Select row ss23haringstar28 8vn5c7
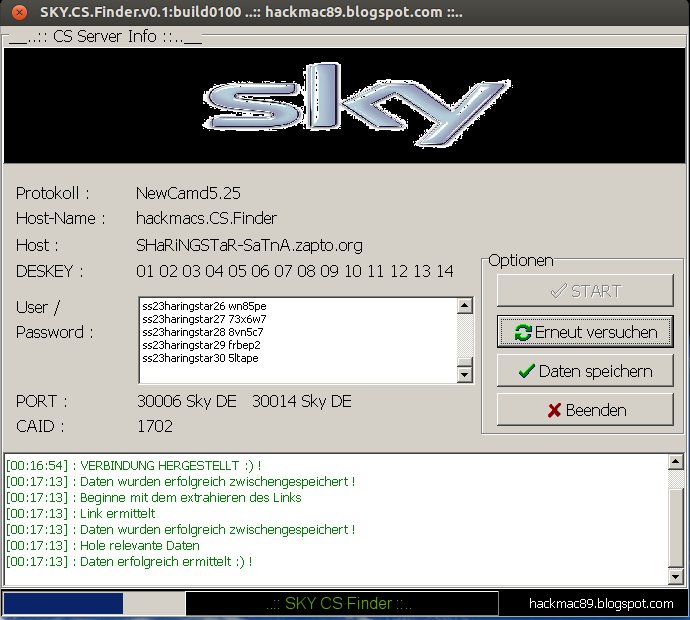Viewport: 690px width, 620px height. tap(203, 332)
